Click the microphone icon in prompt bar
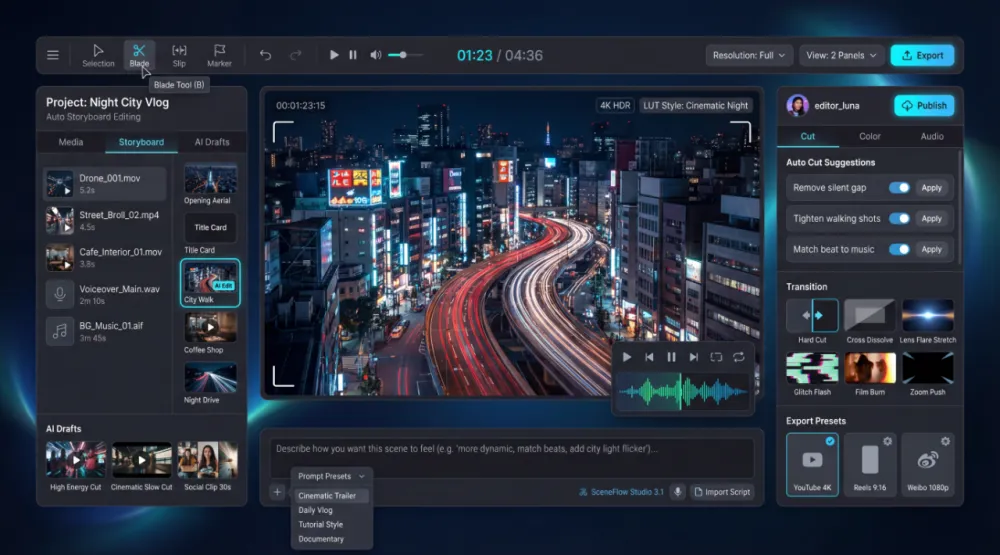The height and width of the screenshot is (555, 1000). pyautogui.click(x=677, y=492)
